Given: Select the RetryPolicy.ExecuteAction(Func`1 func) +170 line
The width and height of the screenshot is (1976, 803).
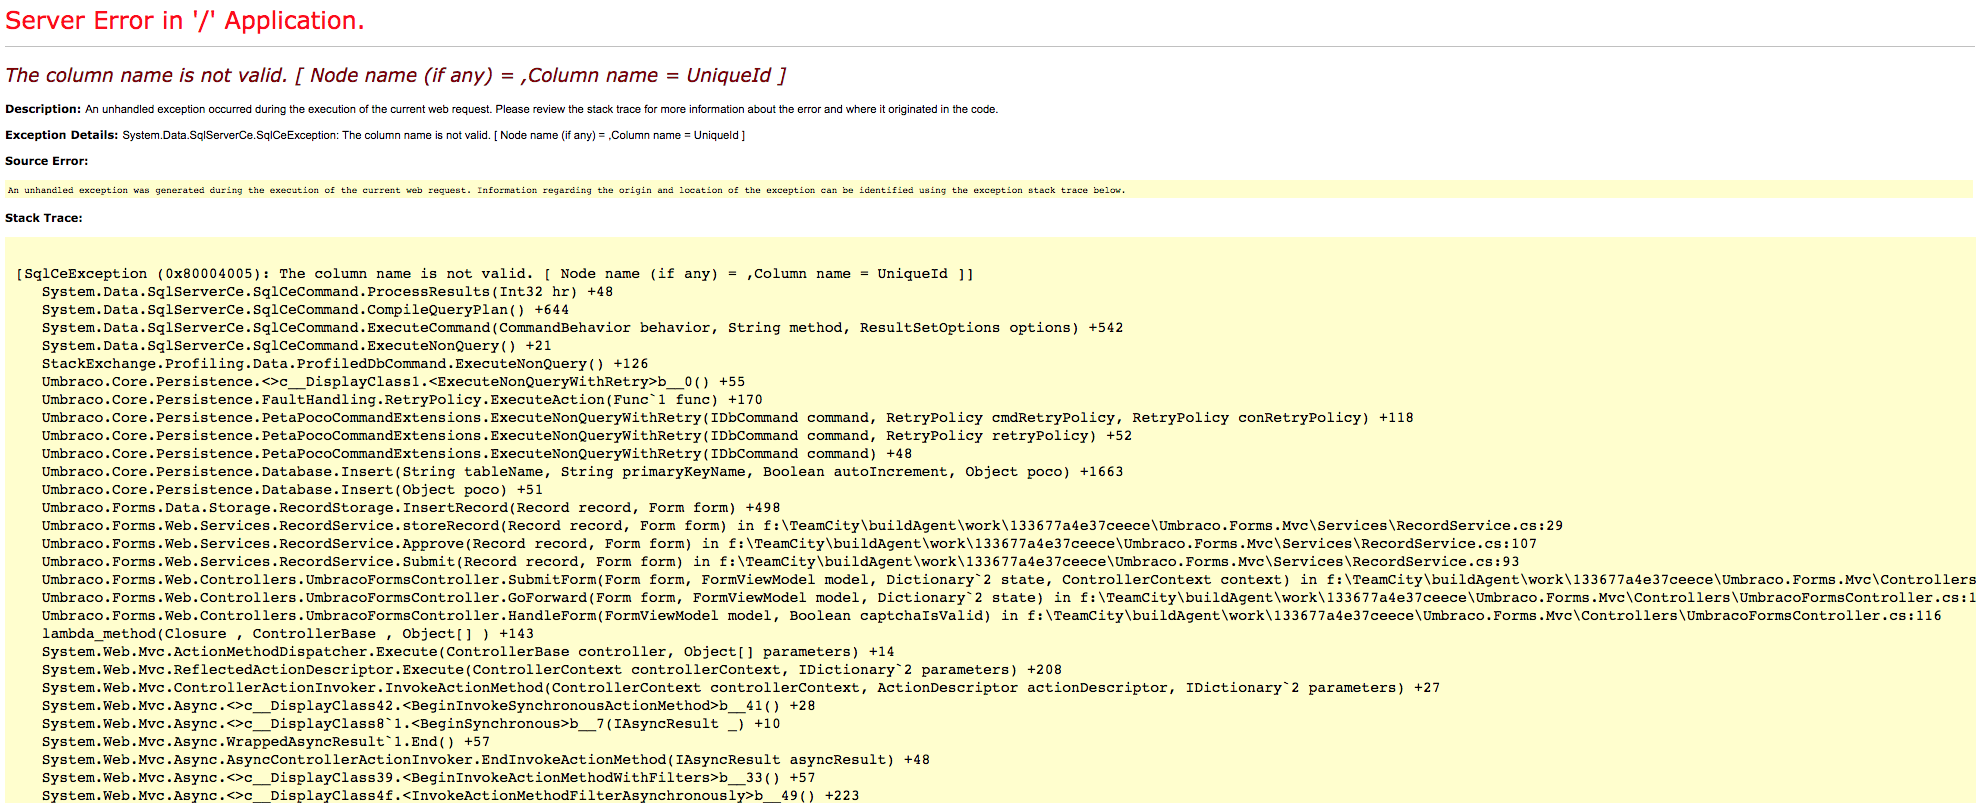Looking at the screenshot, I should (x=402, y=400).
